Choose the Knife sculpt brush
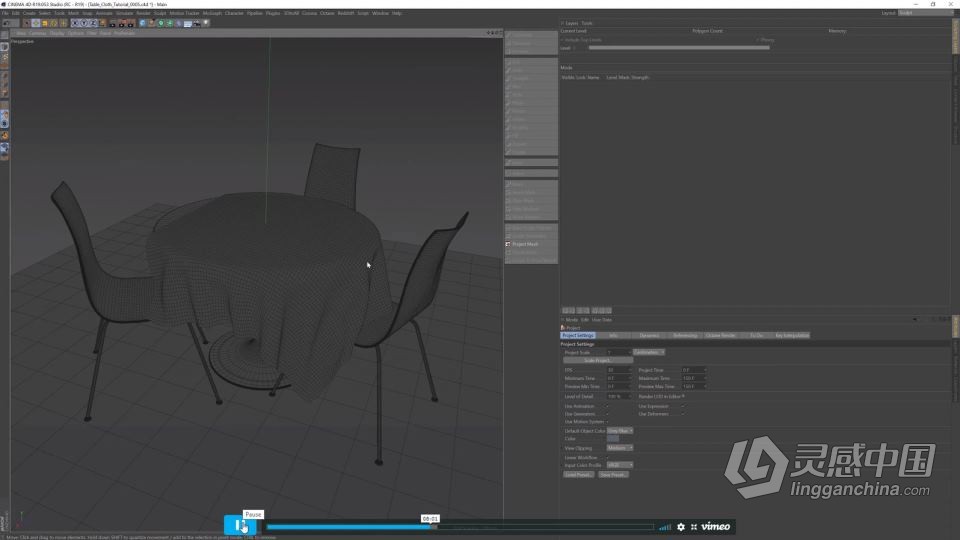The image size is (960, 540). 531,94
